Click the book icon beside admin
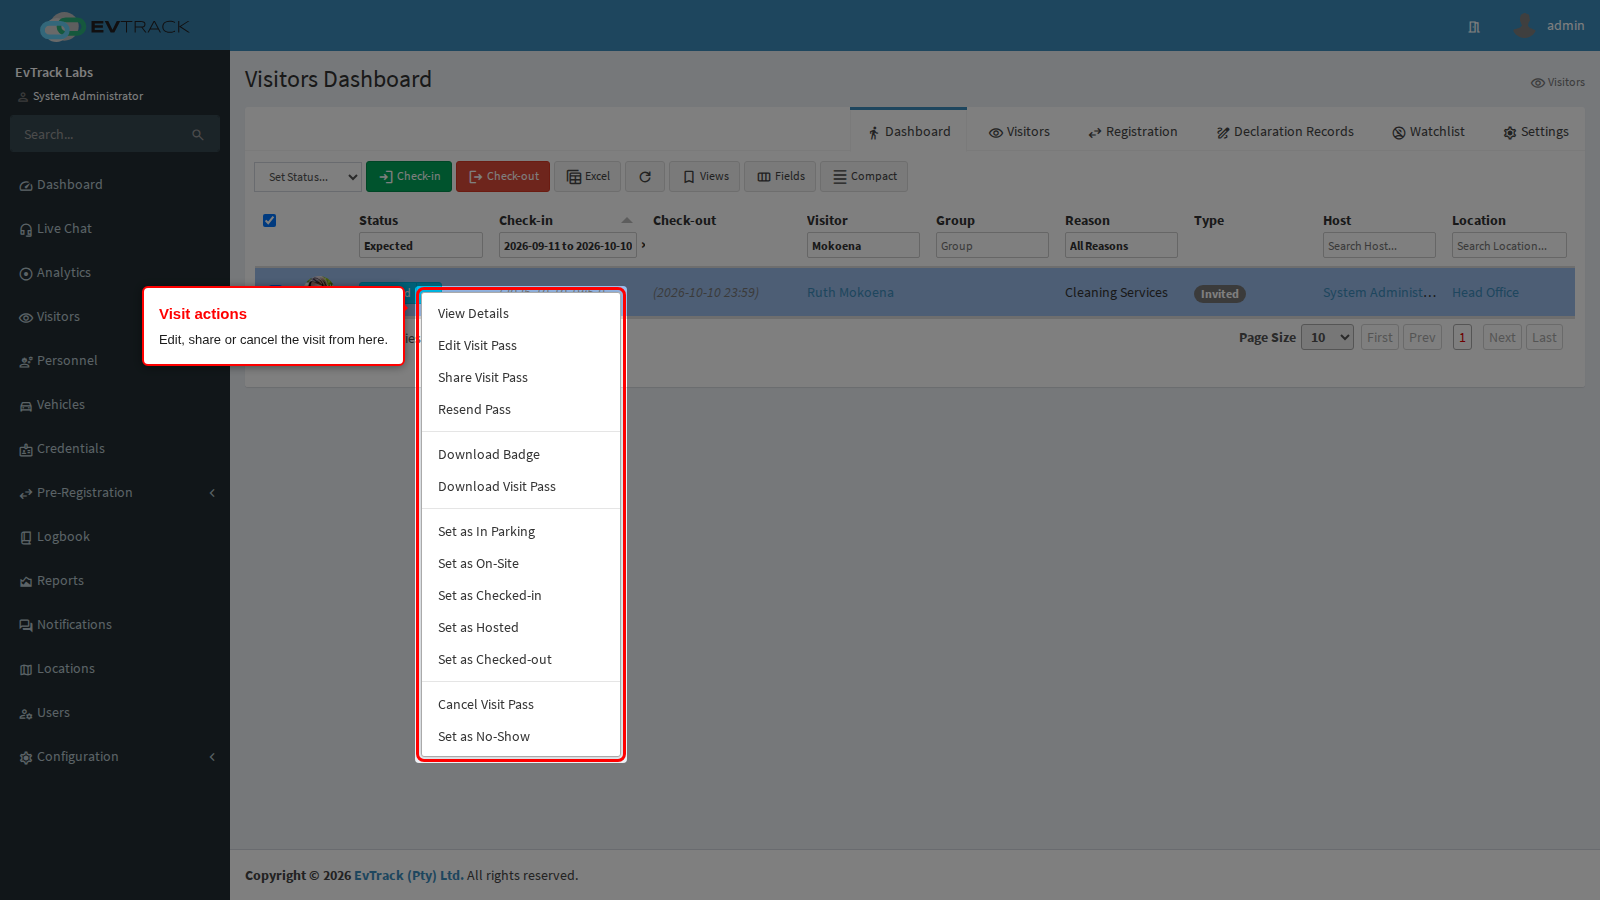Viewport: 1600px width, 900px height. [x=1474, y=27]
